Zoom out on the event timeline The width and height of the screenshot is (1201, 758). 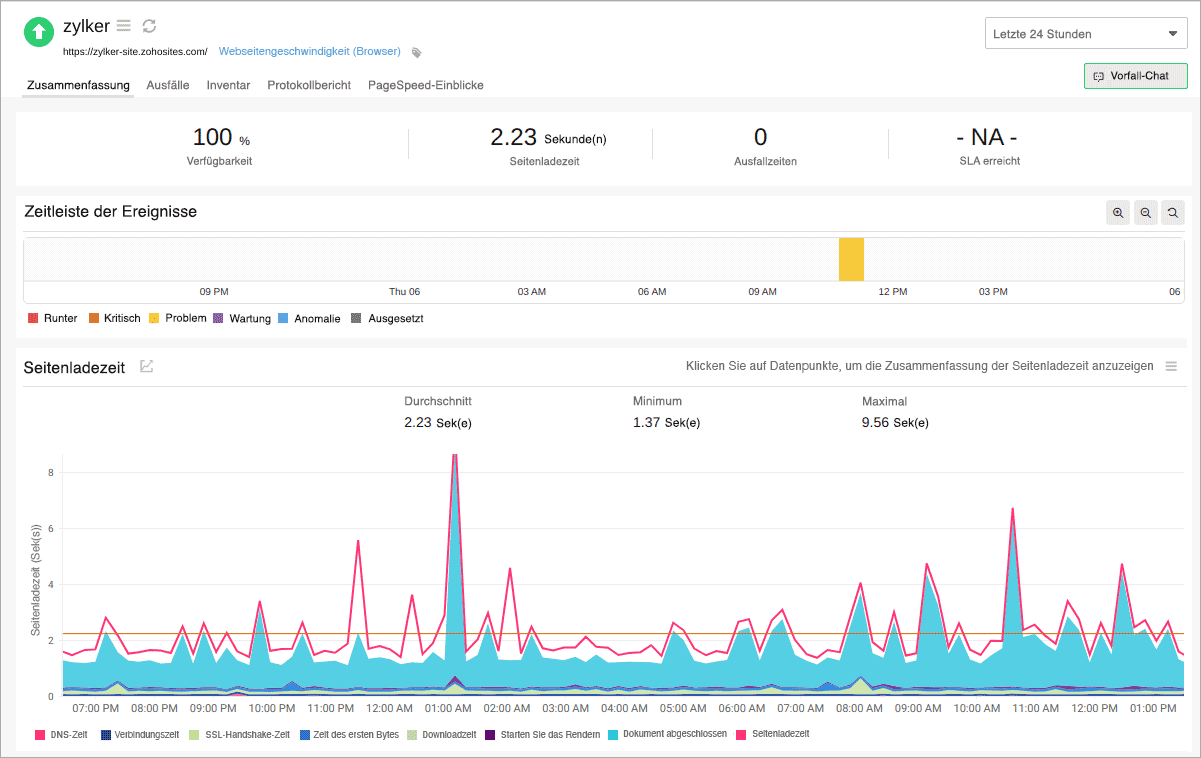pyautogui.click(x=1145, y=212)
